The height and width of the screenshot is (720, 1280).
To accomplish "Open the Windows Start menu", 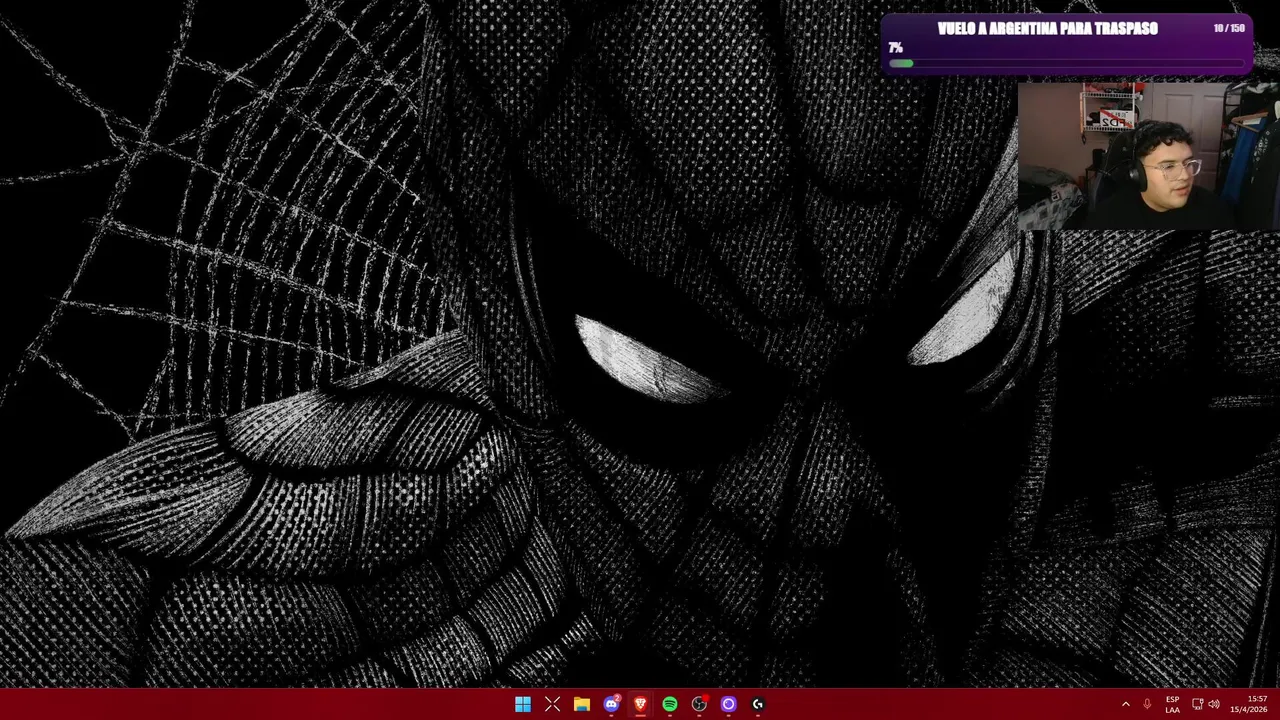I will point(523,704).
